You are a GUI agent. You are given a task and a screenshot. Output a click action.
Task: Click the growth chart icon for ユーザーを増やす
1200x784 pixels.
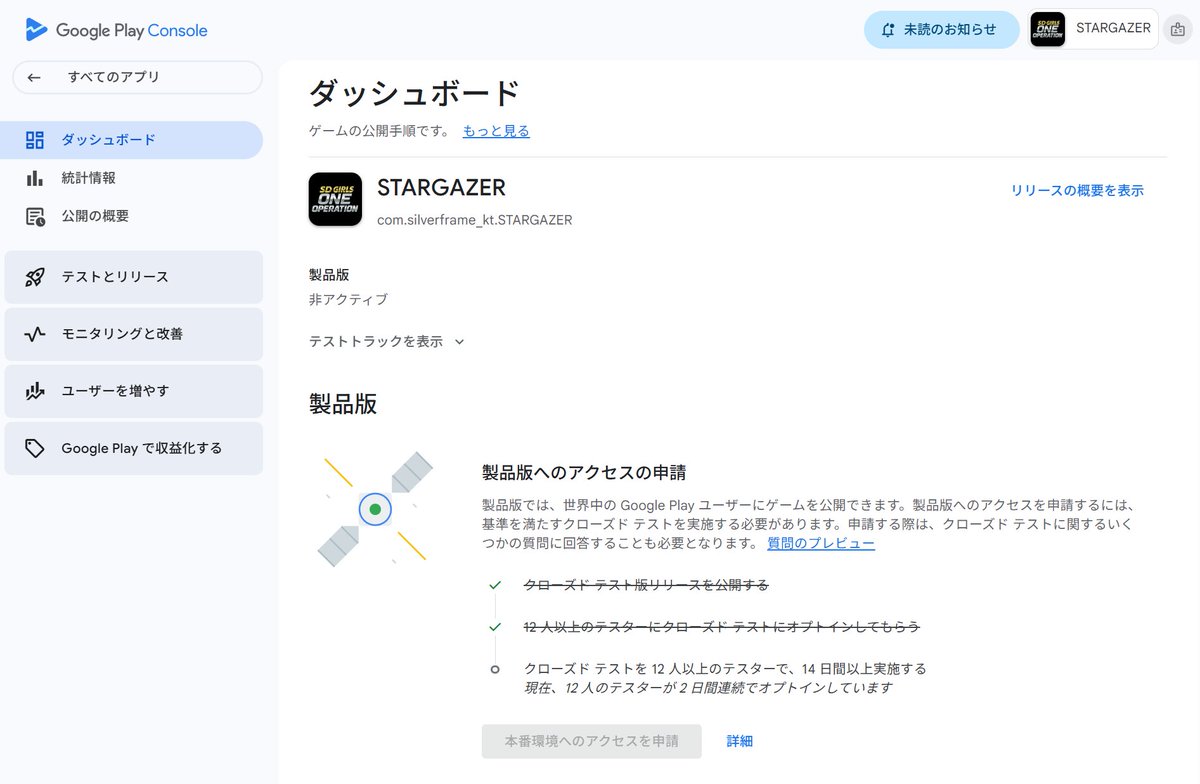click(x=35, y=391)
